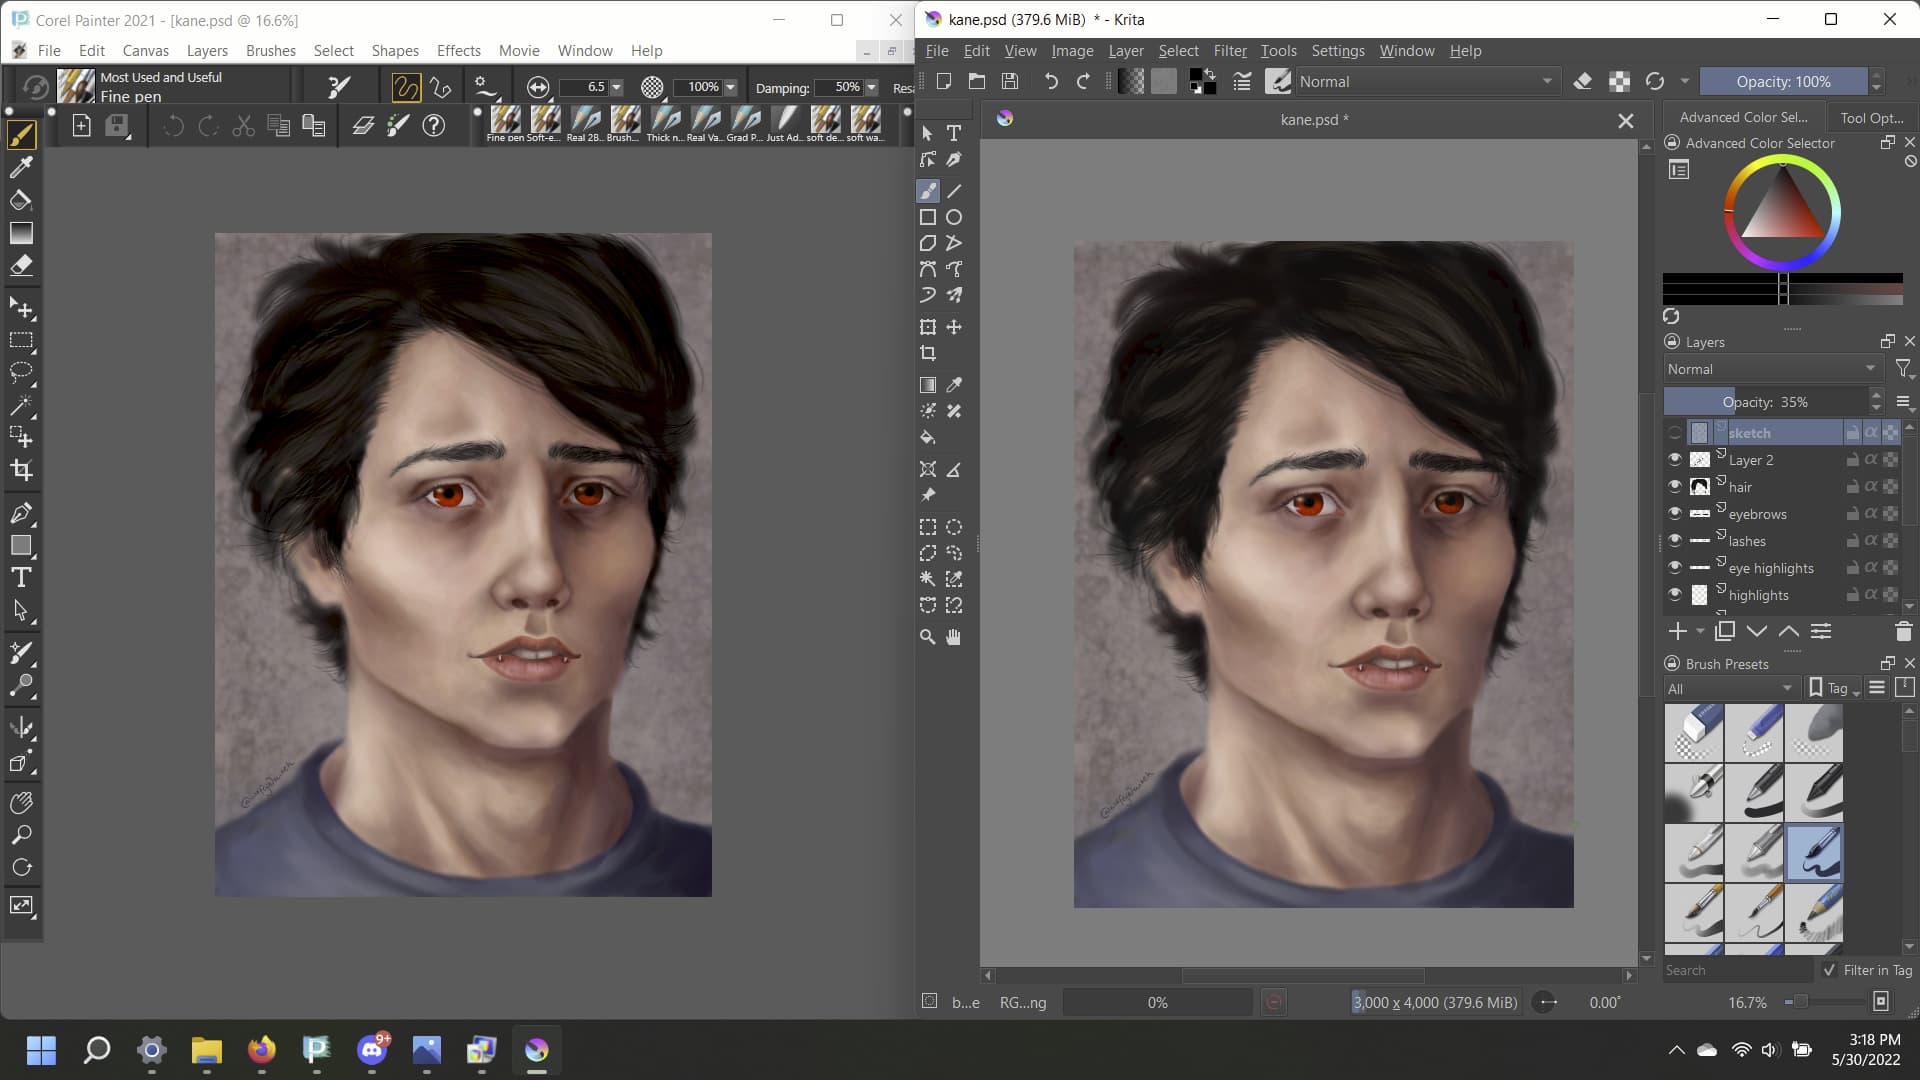This screenshot has width=1920, height=1080.
Task: Open the layer blending mode dropdown
Action: click(1771, 369)
